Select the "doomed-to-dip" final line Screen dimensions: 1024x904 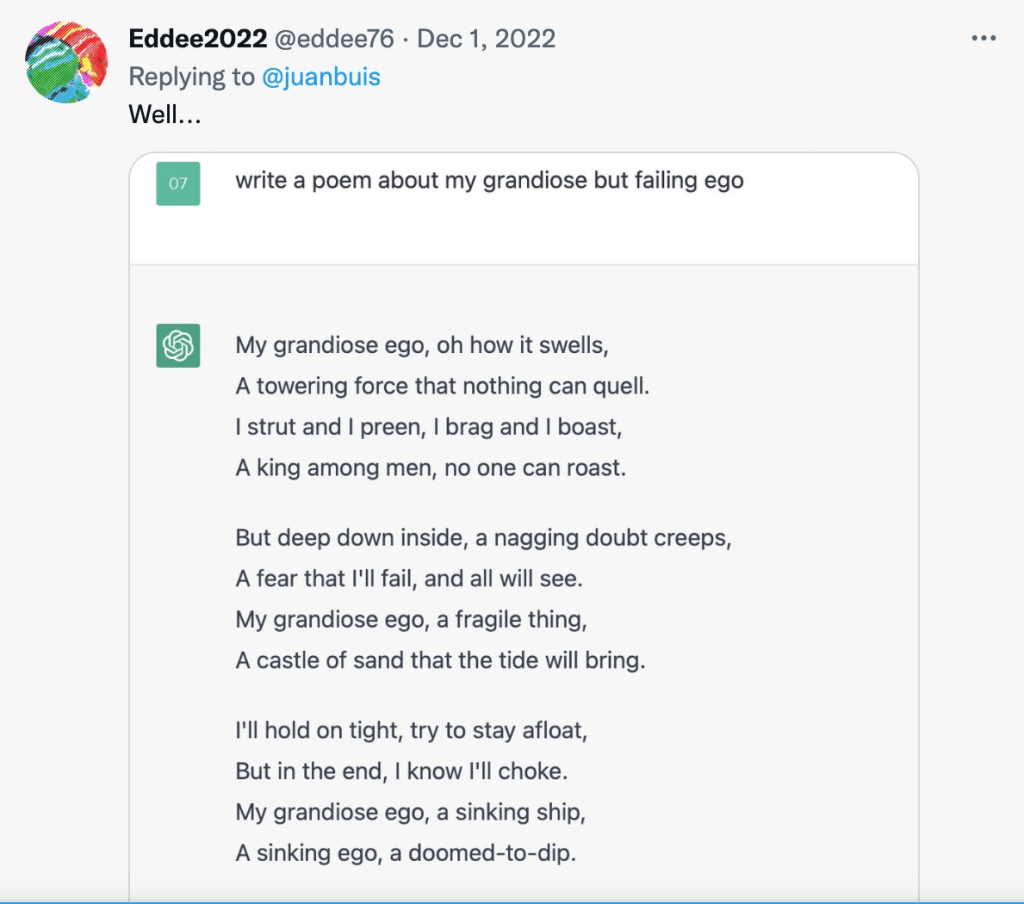pos(406,852)
